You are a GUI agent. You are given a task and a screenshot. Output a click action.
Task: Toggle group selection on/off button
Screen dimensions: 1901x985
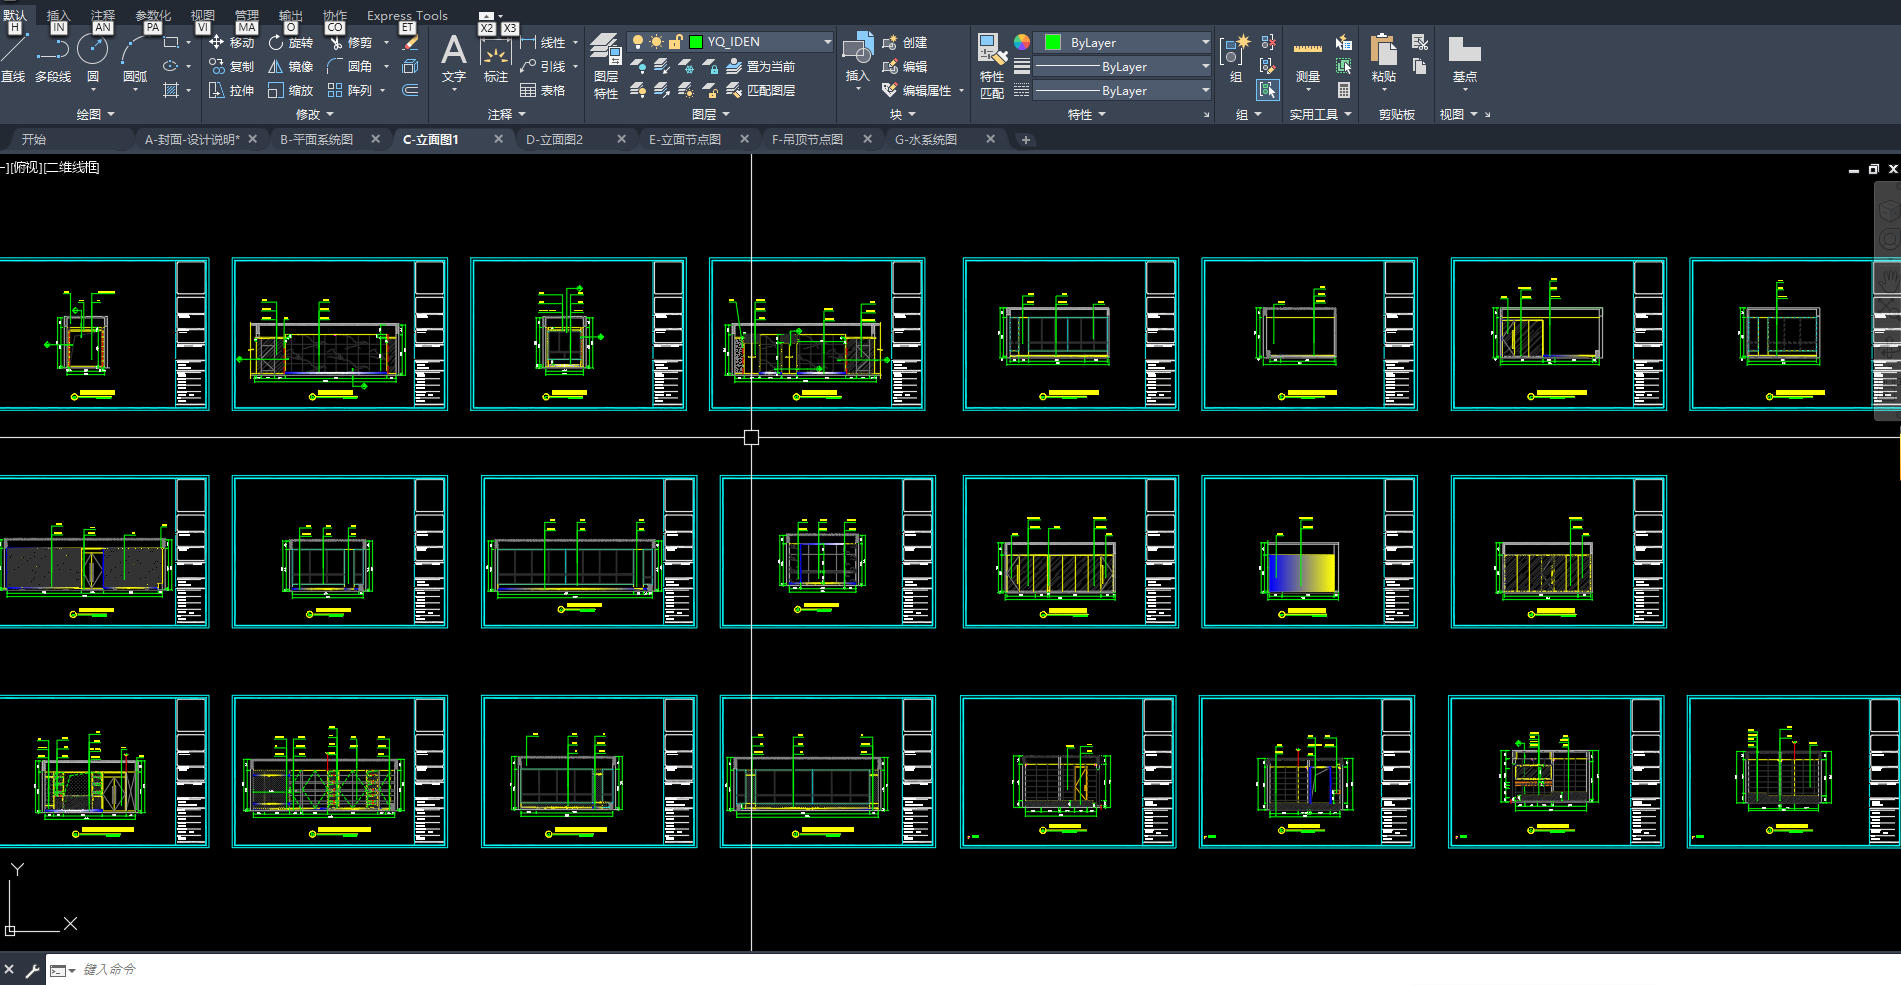(x=1267, y=91)
